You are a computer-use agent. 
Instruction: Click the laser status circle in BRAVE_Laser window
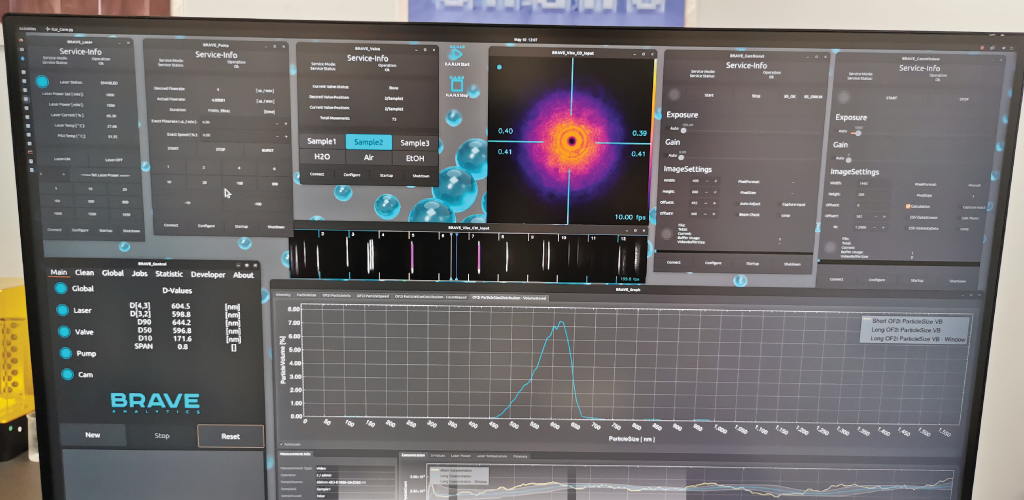[43, 83]
